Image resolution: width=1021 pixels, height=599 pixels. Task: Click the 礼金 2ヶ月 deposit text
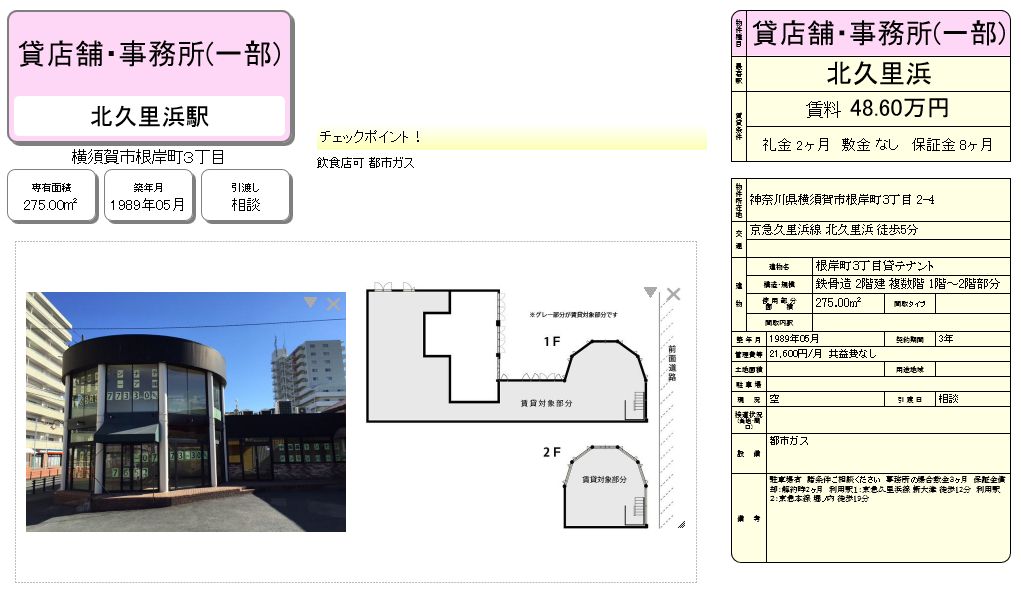click(796, 145)
